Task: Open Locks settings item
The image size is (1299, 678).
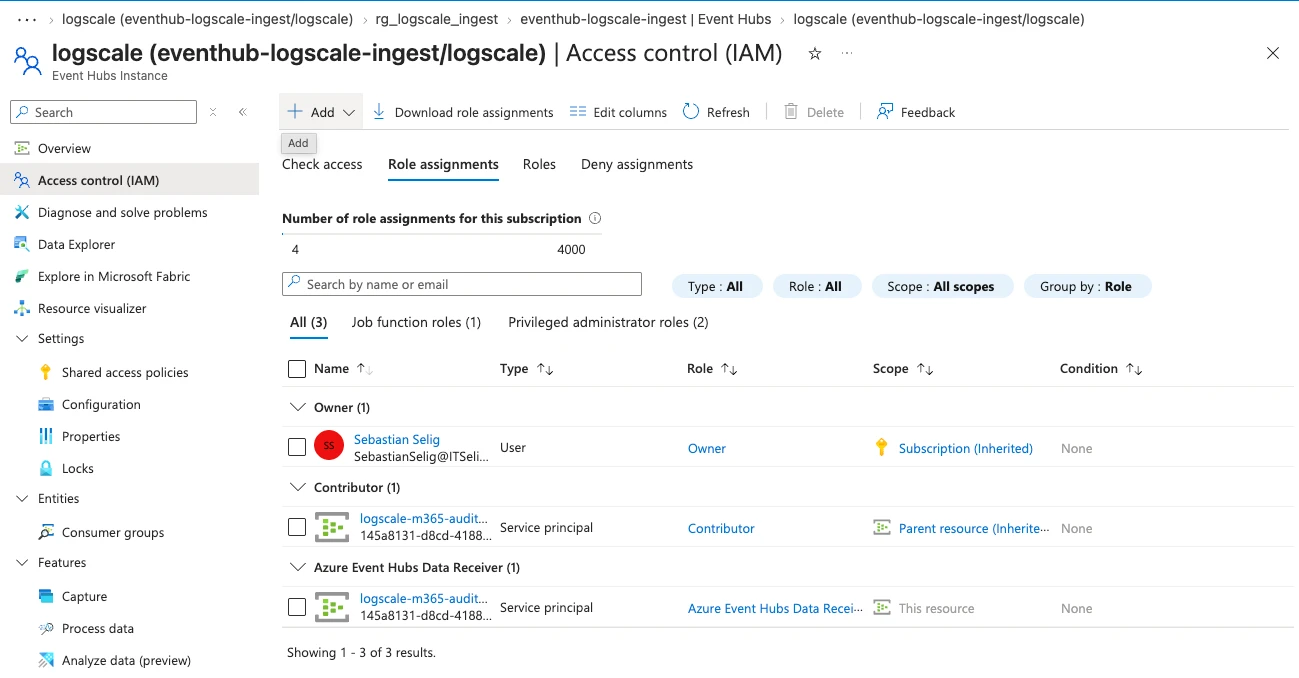Action: [x=77, y=468]
